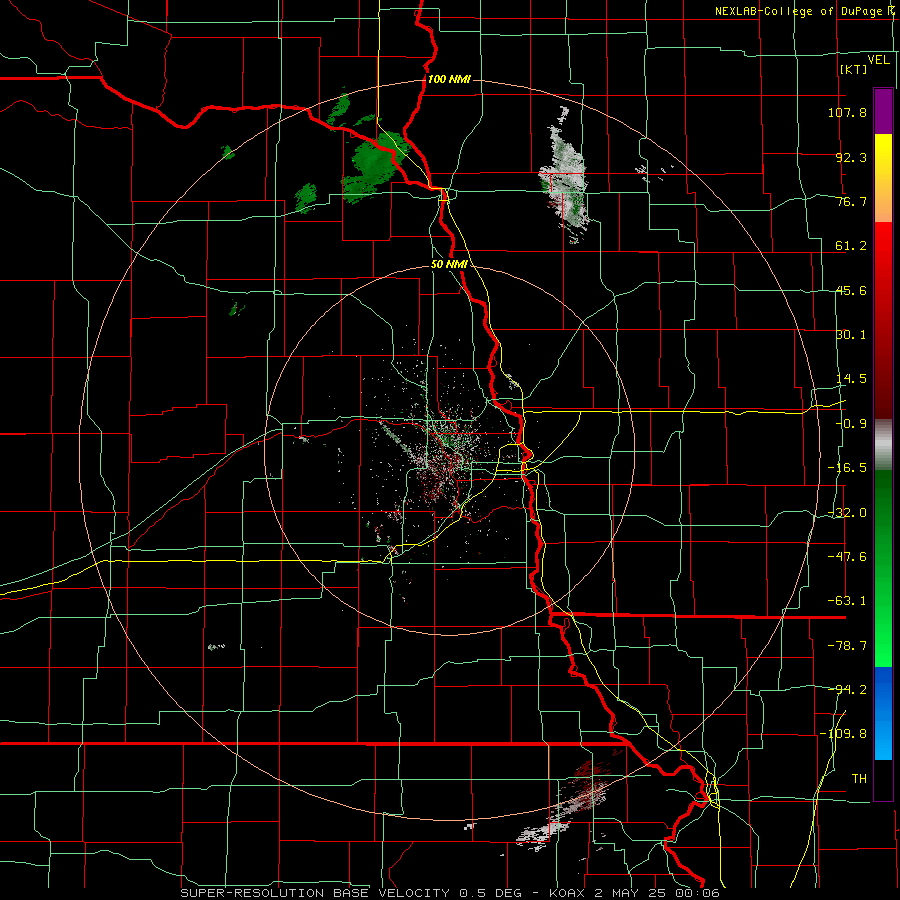The width and height of the screenshot is (900, 900).
Task: Select the -0.9 scale label
Action: click(851, 424)
